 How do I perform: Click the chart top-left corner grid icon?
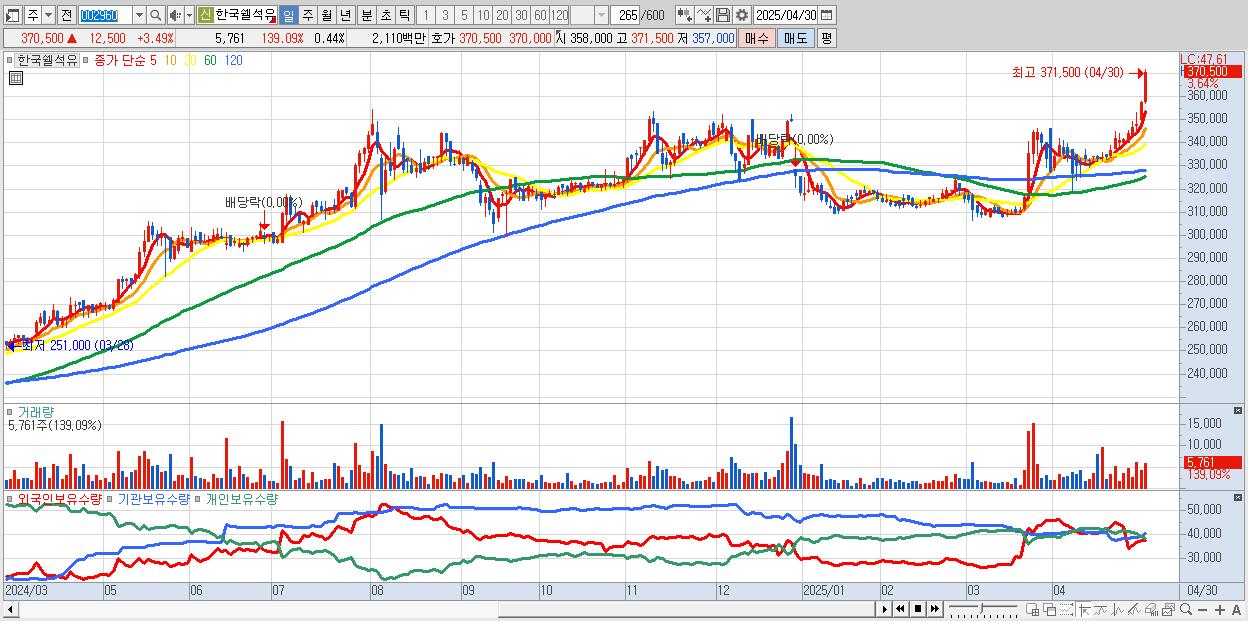(16, 76)
